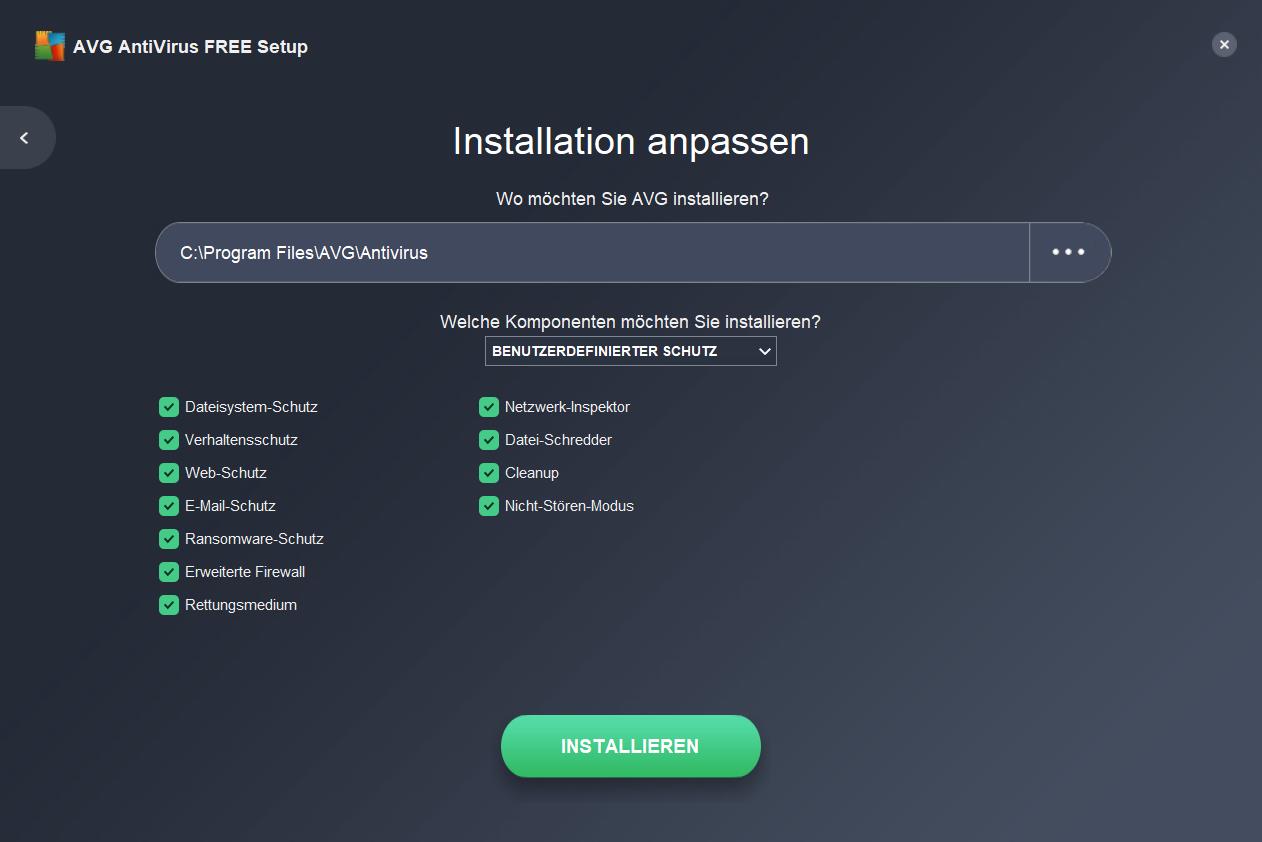1262x842 pixels.
Task: Toggle the Cleanup checkbox
Action: coord(488,473)
